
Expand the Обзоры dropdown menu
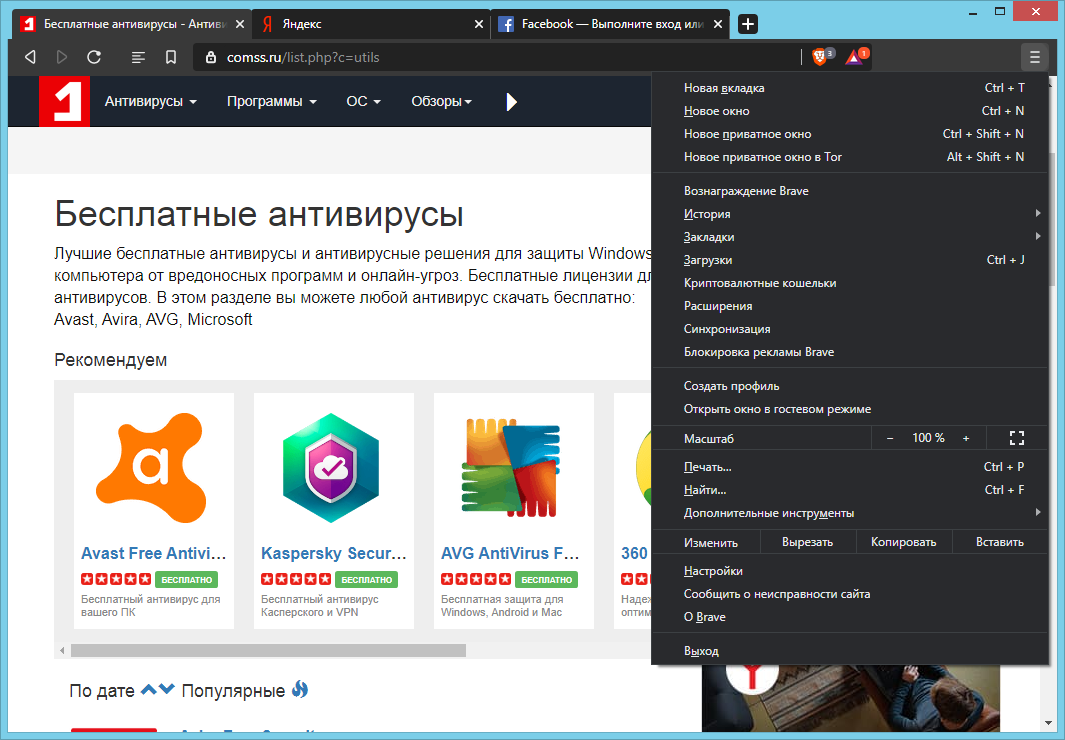[x=441, y=101]
